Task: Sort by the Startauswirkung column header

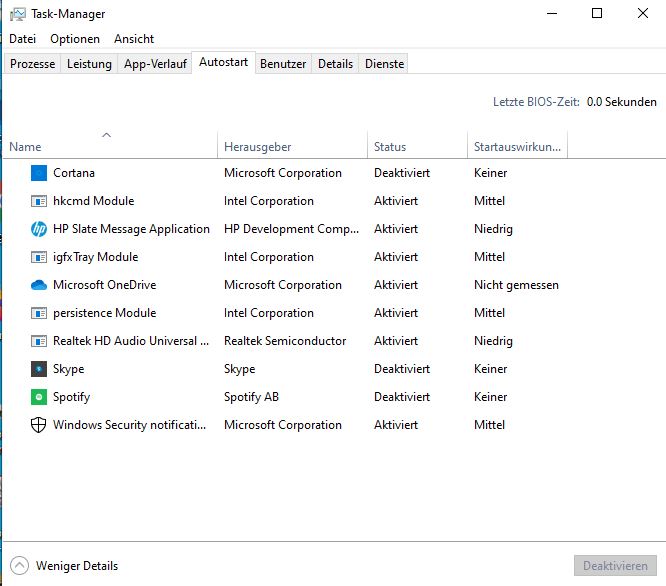Action: 517,146
